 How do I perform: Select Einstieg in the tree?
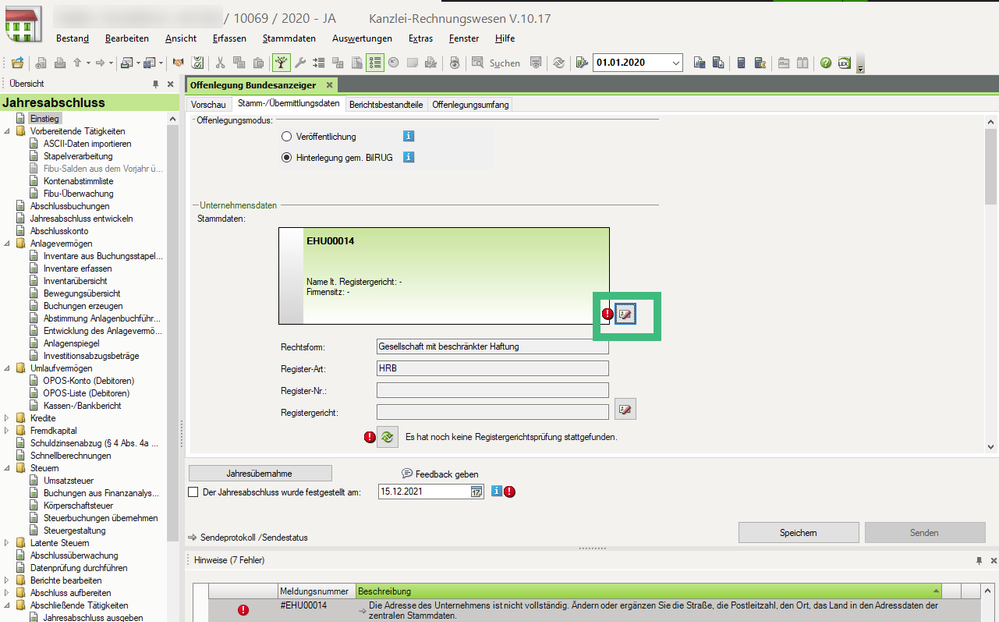tap(44, 119)
